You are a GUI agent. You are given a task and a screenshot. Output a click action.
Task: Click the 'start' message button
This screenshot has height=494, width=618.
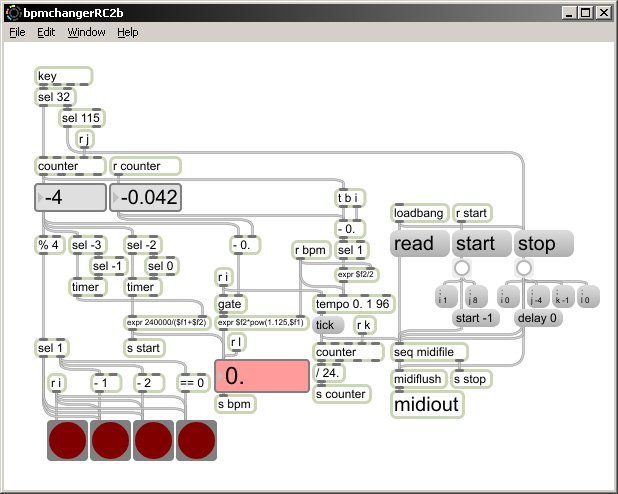482,243
